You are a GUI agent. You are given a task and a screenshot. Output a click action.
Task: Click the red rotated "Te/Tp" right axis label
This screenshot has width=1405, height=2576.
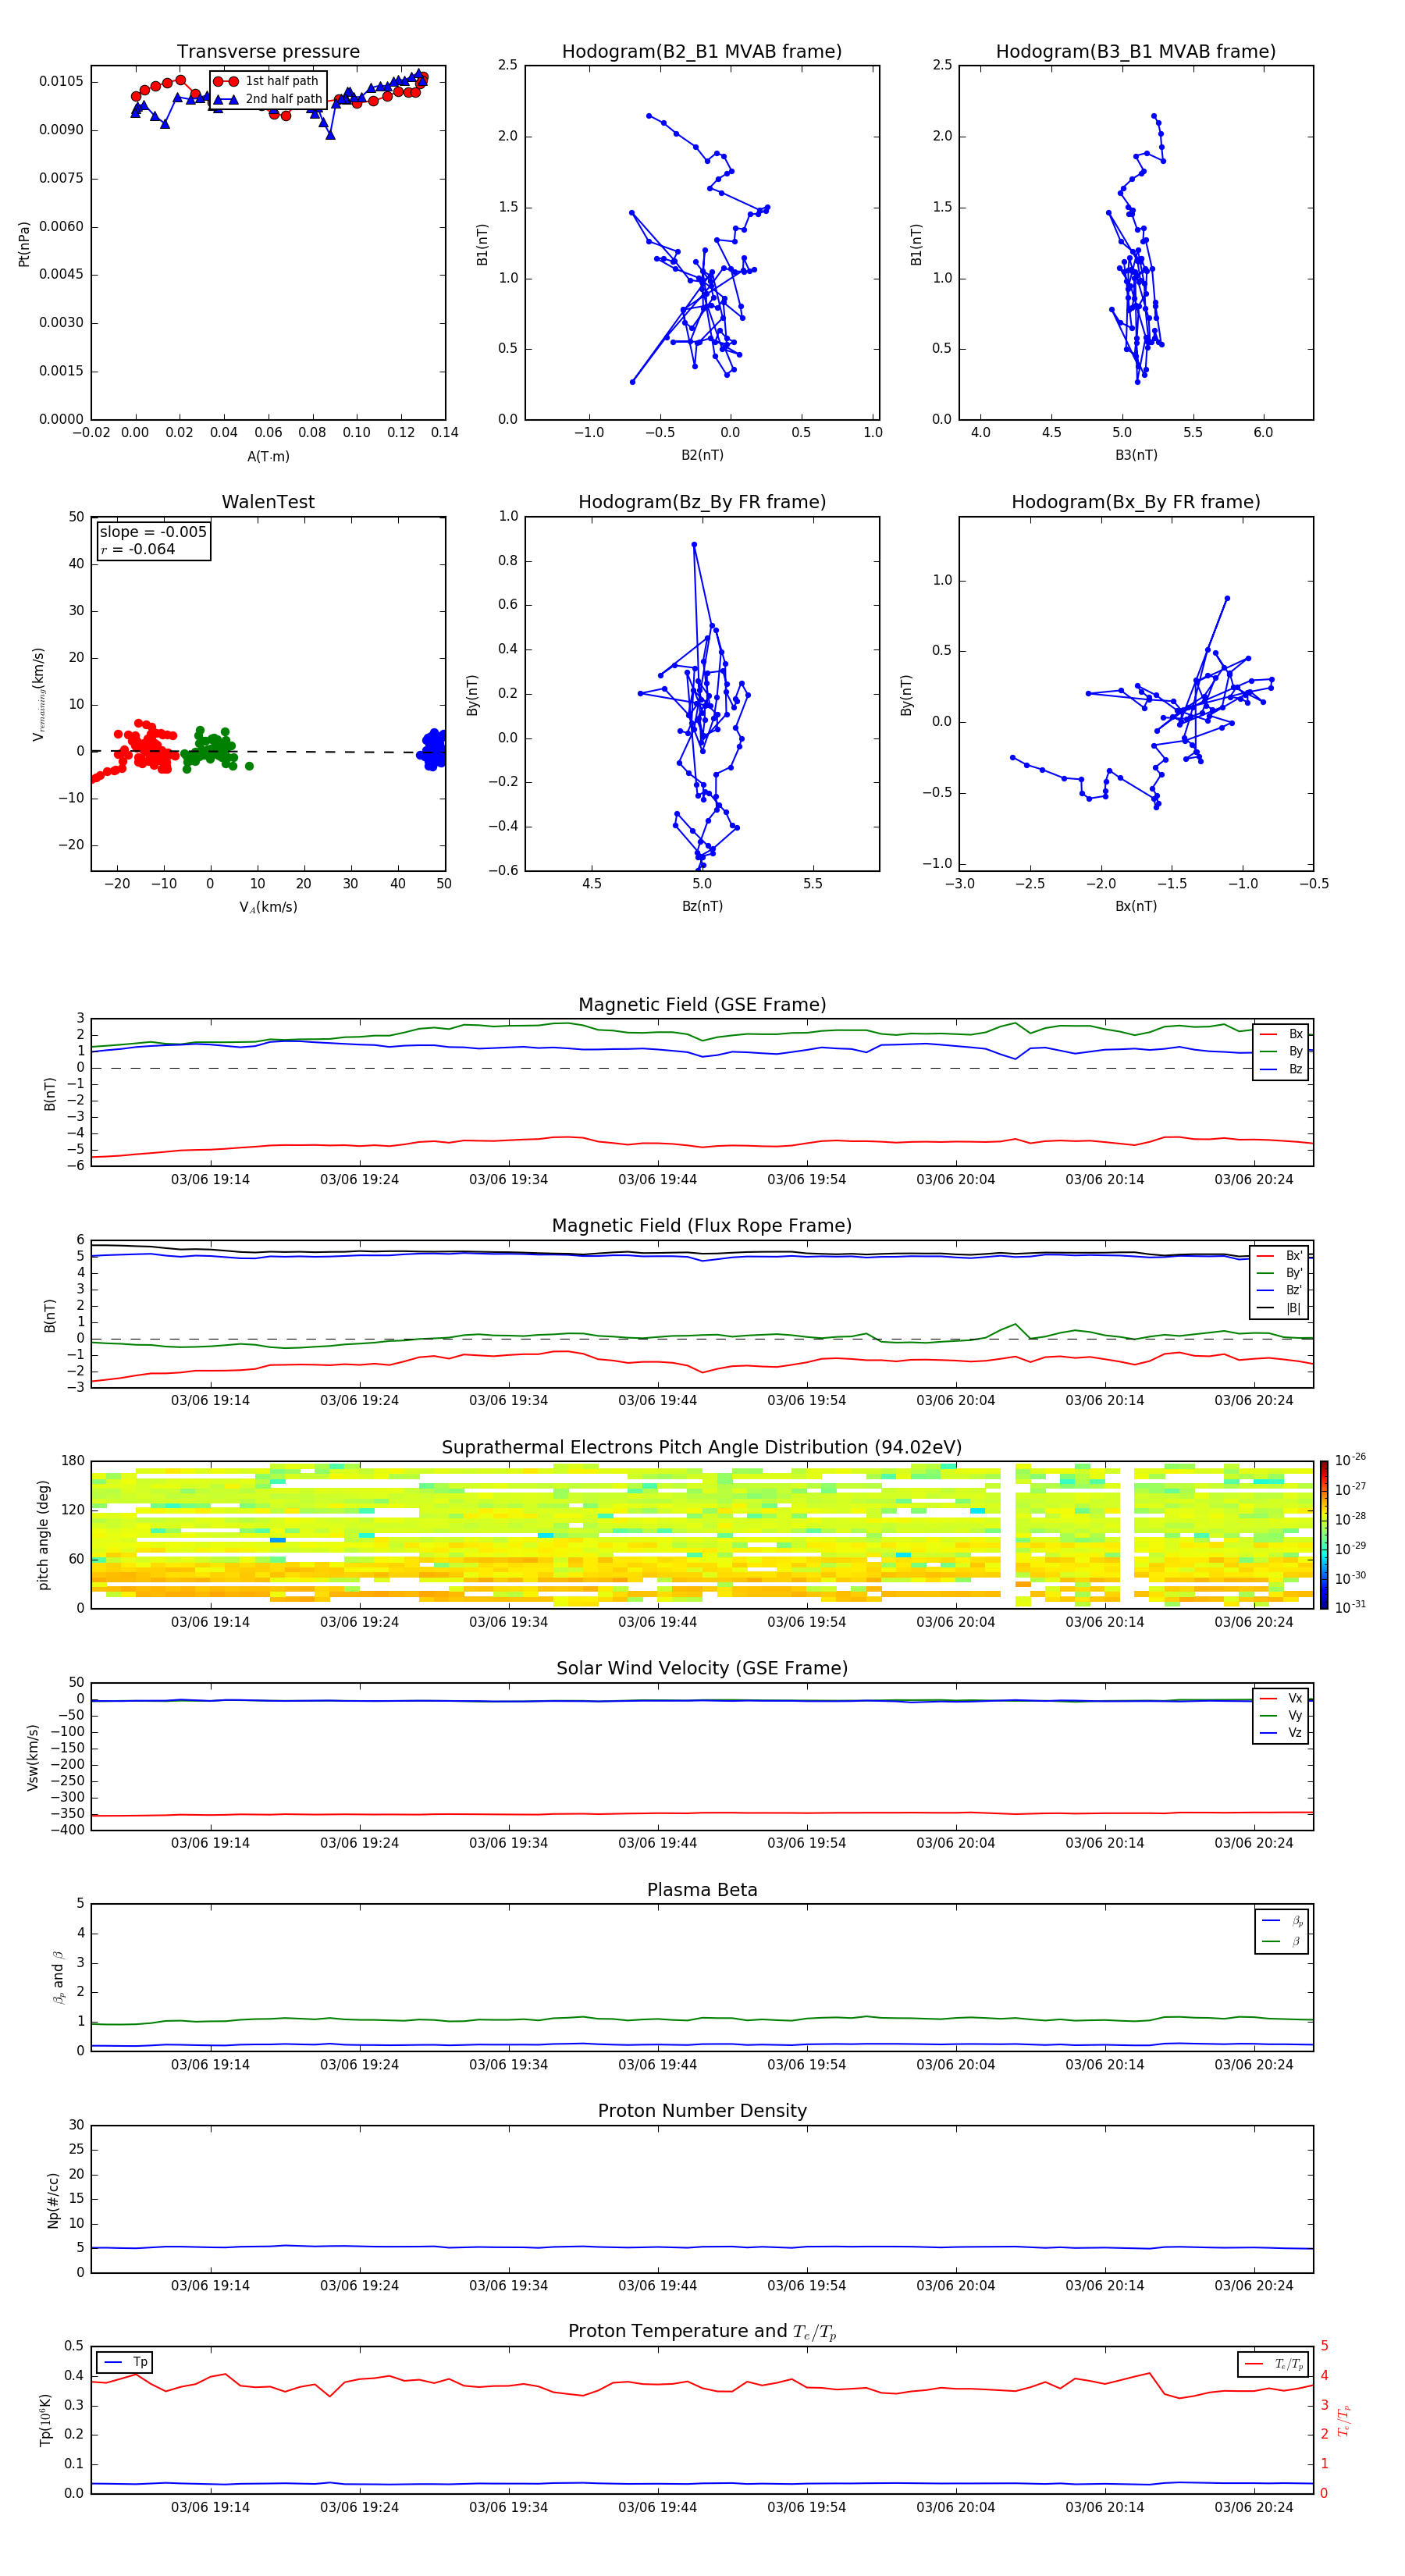1344,2420
